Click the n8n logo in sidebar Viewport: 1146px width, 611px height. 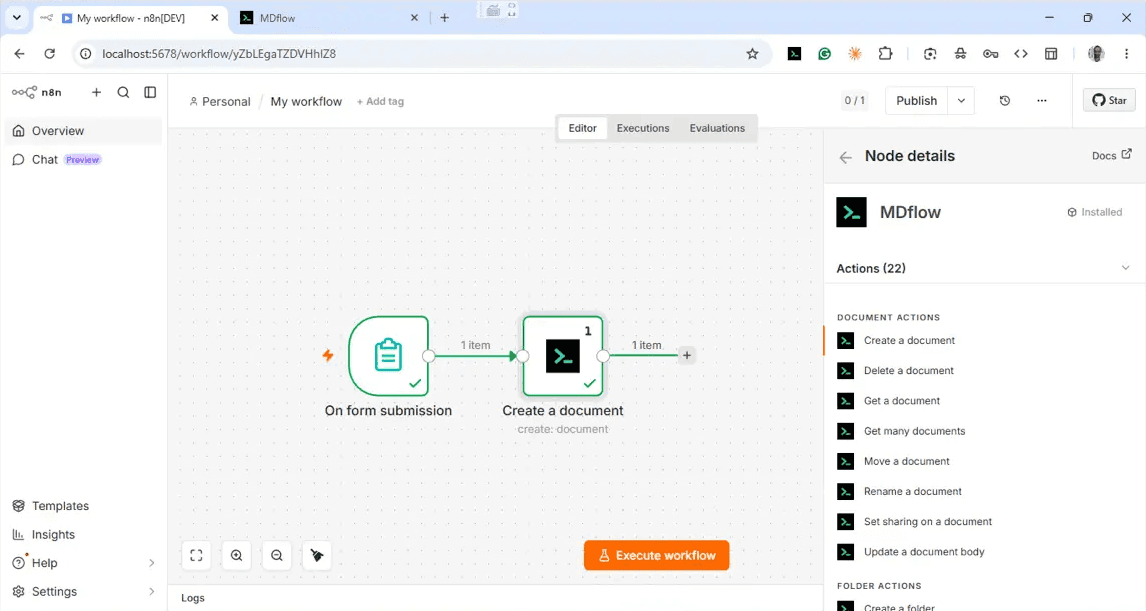[x=37, y=93]
